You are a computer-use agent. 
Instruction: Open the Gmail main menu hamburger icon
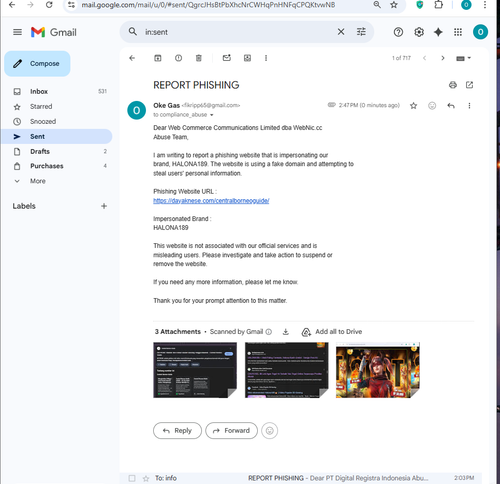point(17,32)
